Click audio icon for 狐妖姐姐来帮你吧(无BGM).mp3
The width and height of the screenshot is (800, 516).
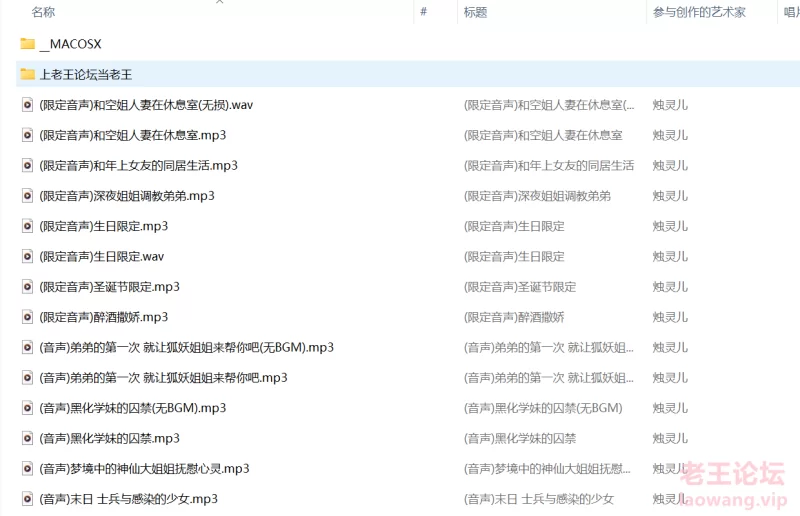pyautogui.click(x=28, y=348)
